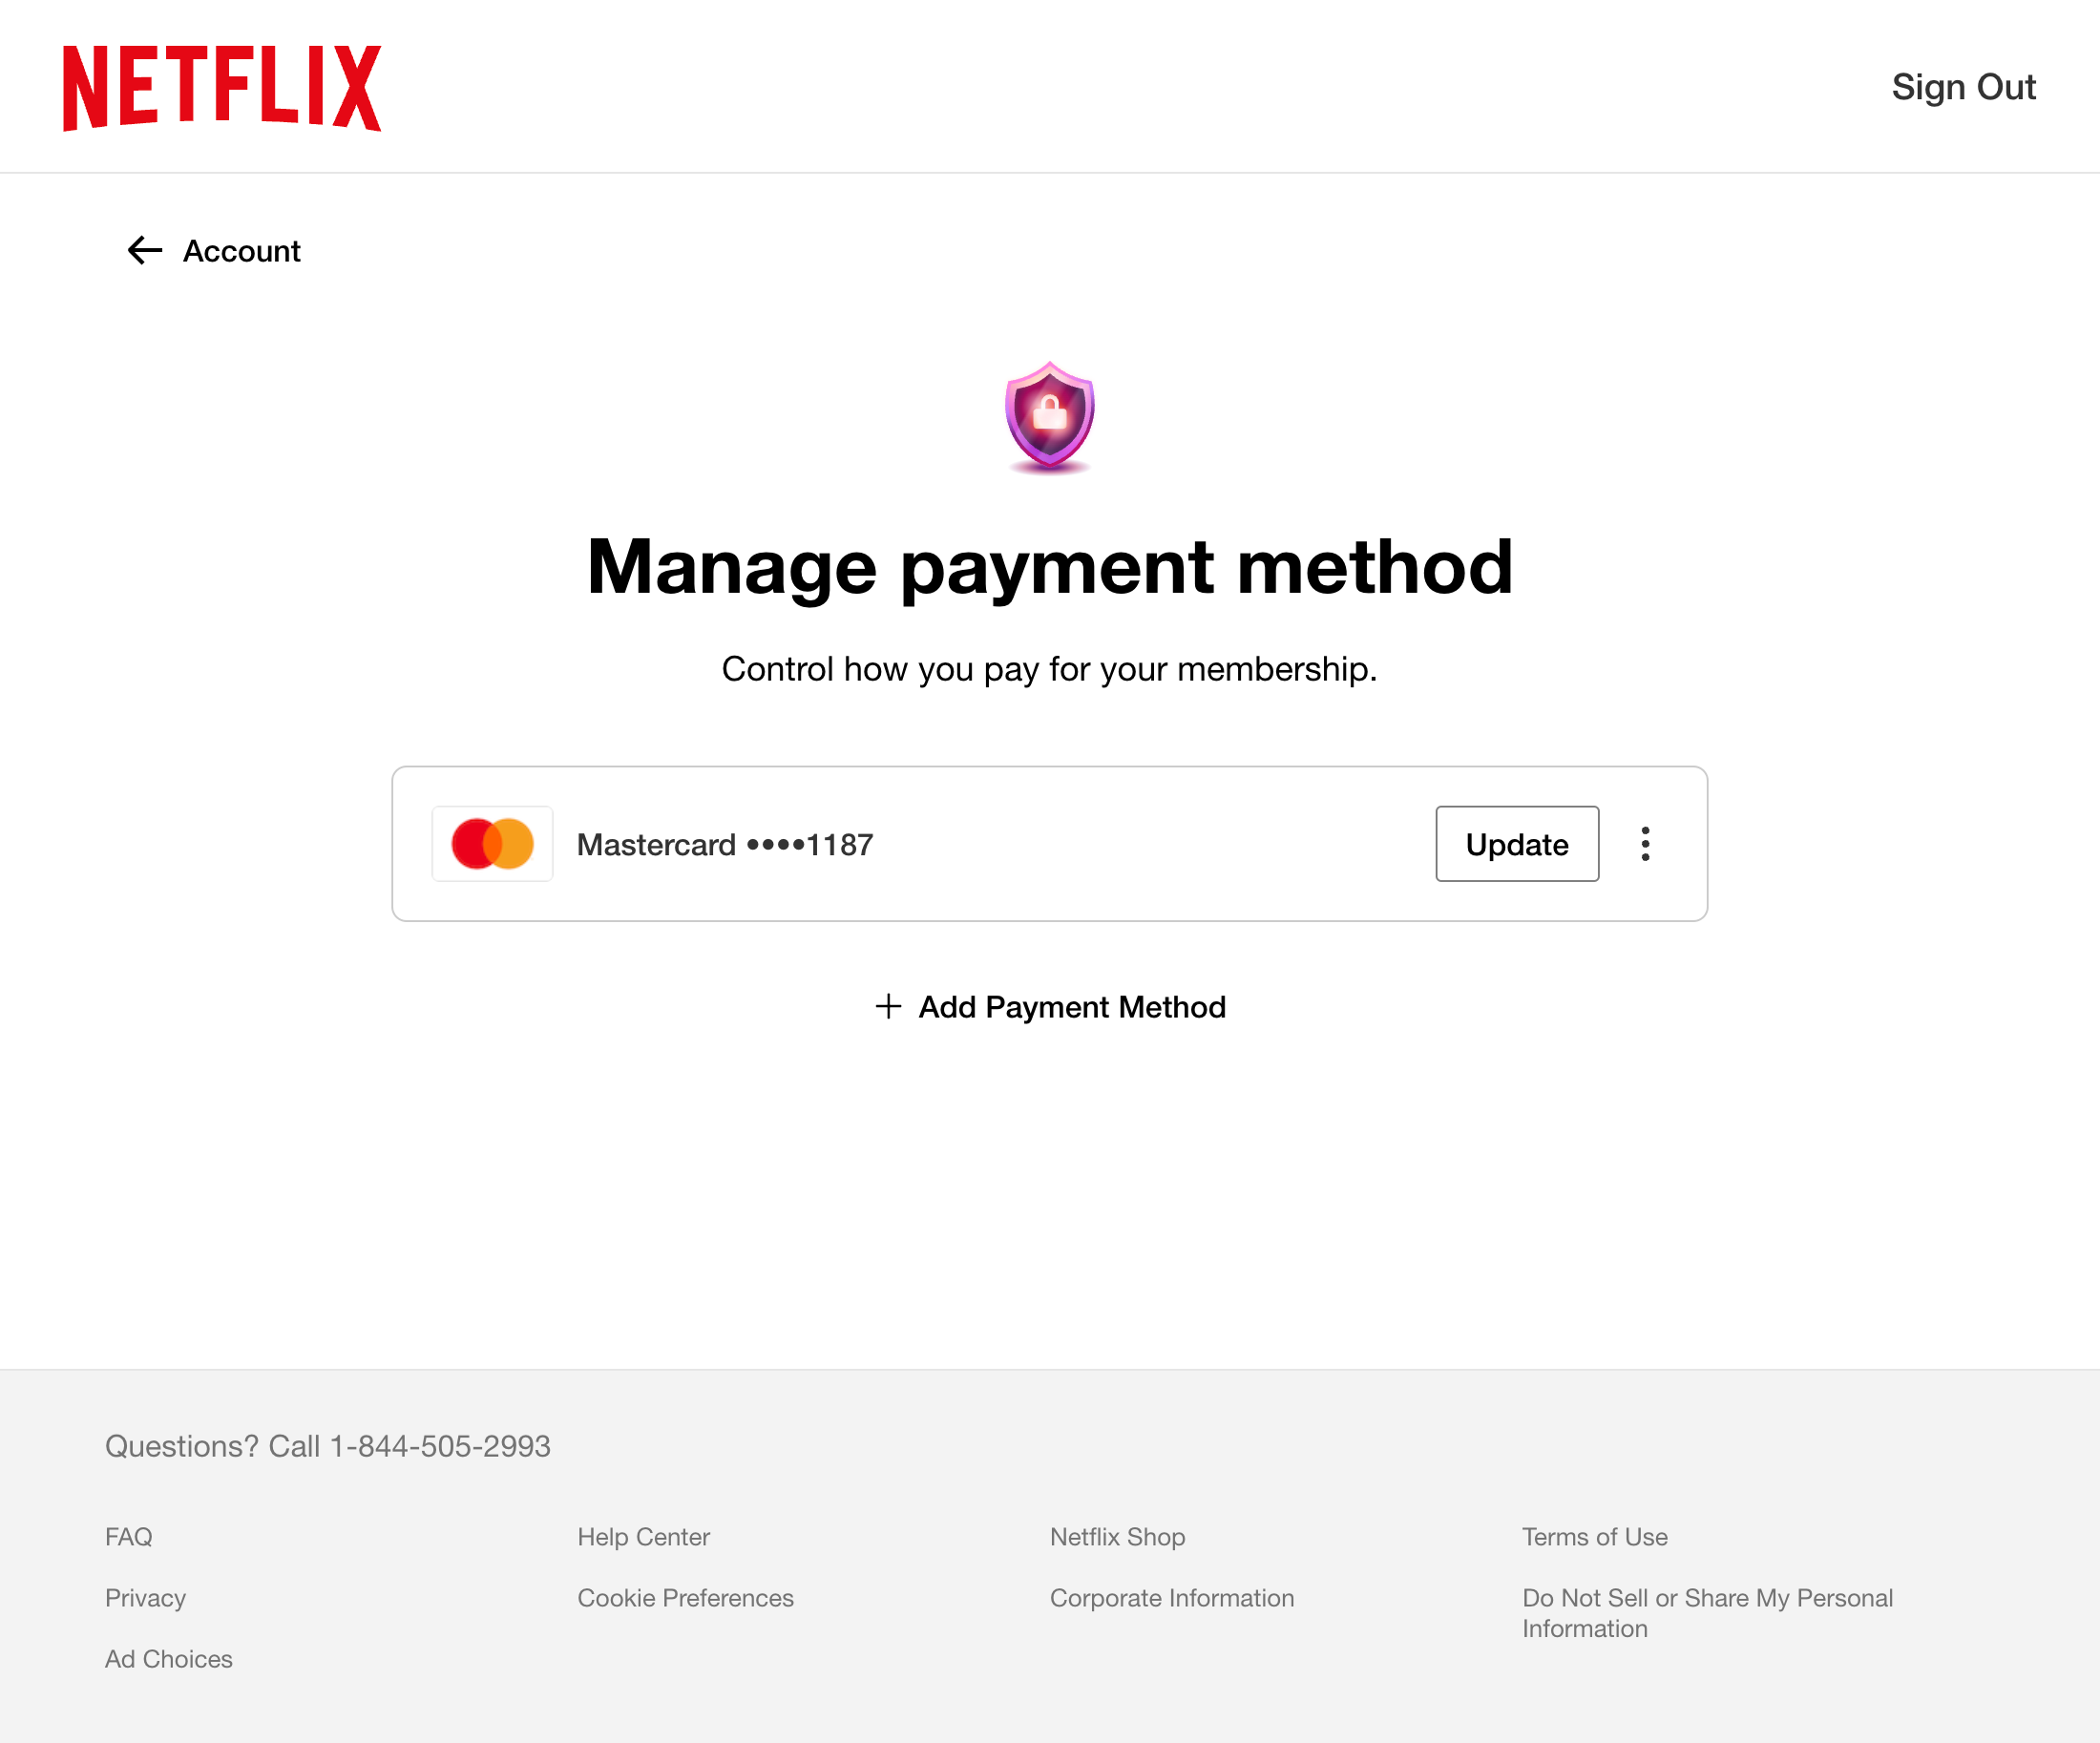Open the Help Center
The image size is (2100, 1743).
[x=643, y=1537]
